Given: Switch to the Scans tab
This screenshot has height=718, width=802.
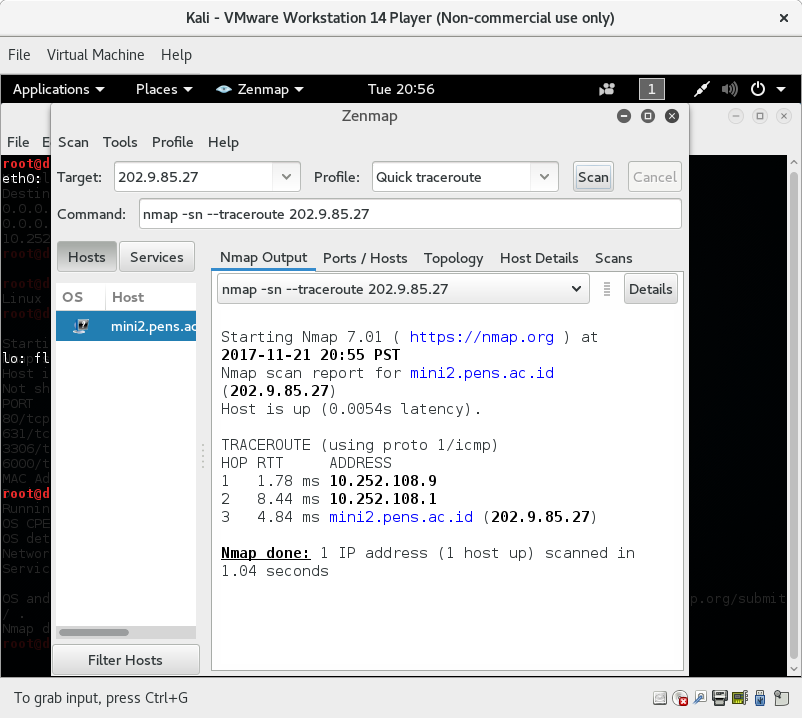Looking at the screenshot, I should click(613, 258).
